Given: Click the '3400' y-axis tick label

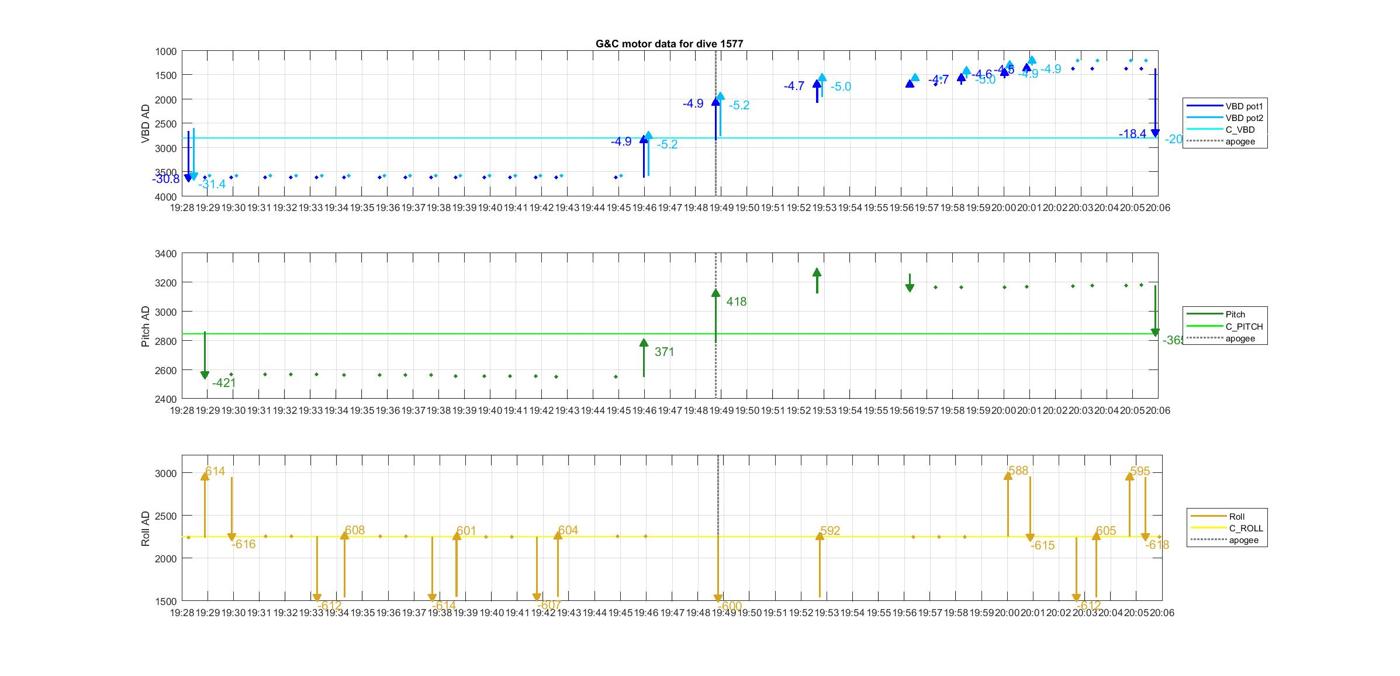Looking at the screenshot, I should pos(165,254).
